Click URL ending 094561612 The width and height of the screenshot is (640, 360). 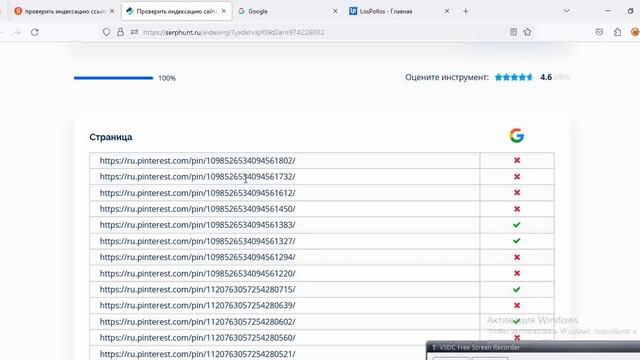197,193
